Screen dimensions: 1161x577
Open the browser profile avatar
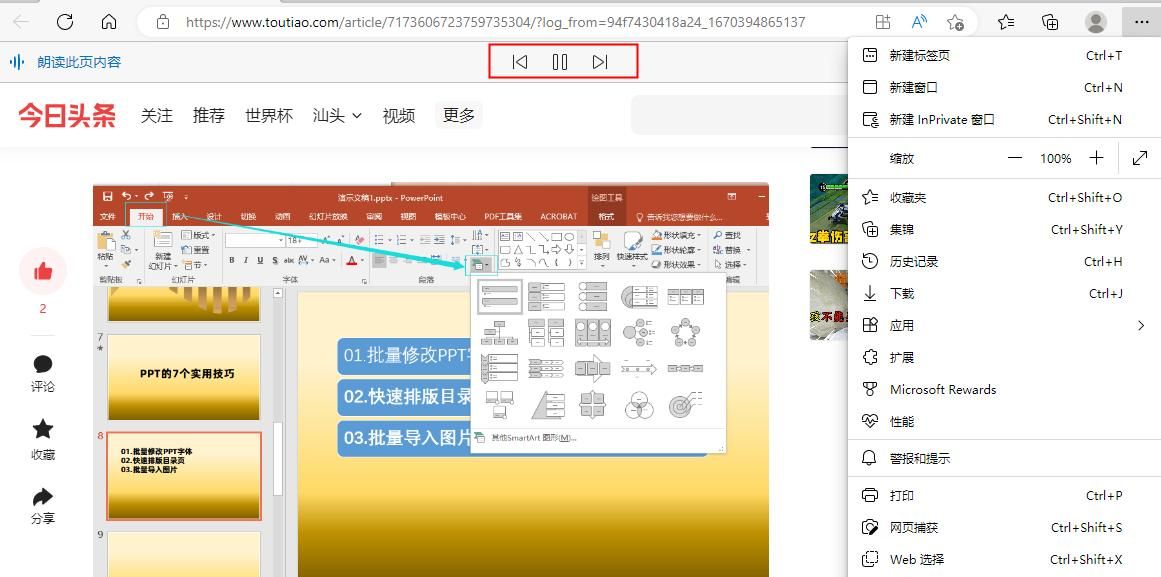1094,21
